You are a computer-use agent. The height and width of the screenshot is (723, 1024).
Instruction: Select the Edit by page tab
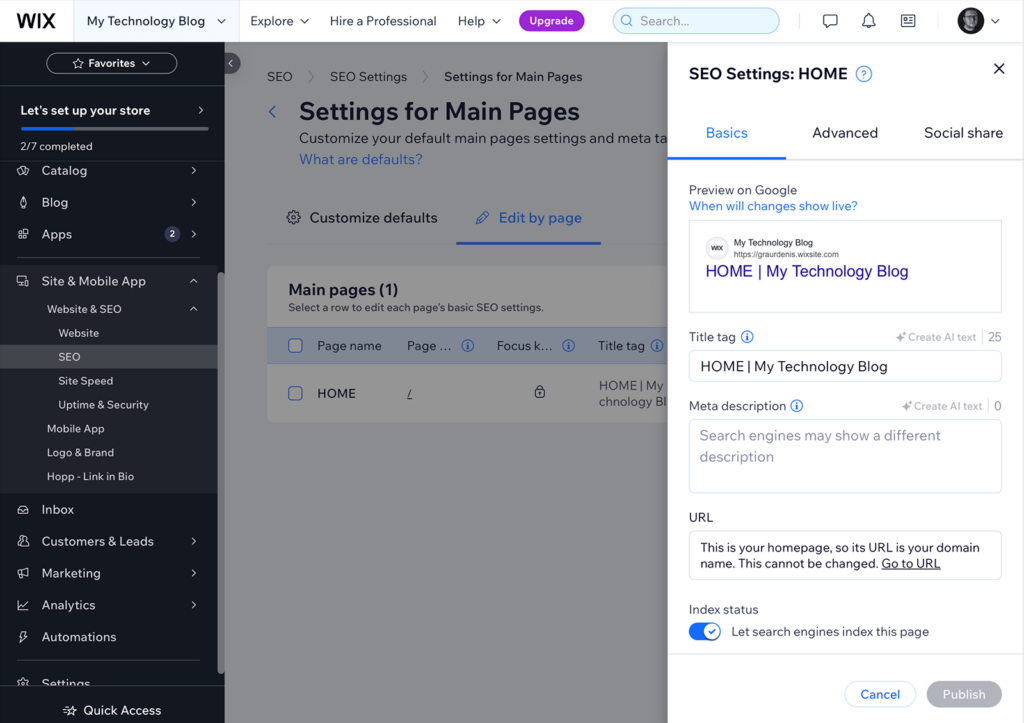click(x=528, y=218)
